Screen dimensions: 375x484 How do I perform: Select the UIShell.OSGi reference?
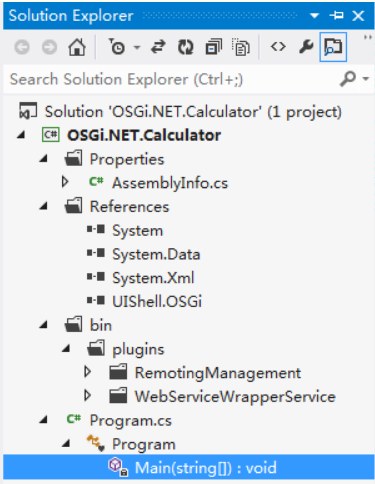[x=157, y=302]
